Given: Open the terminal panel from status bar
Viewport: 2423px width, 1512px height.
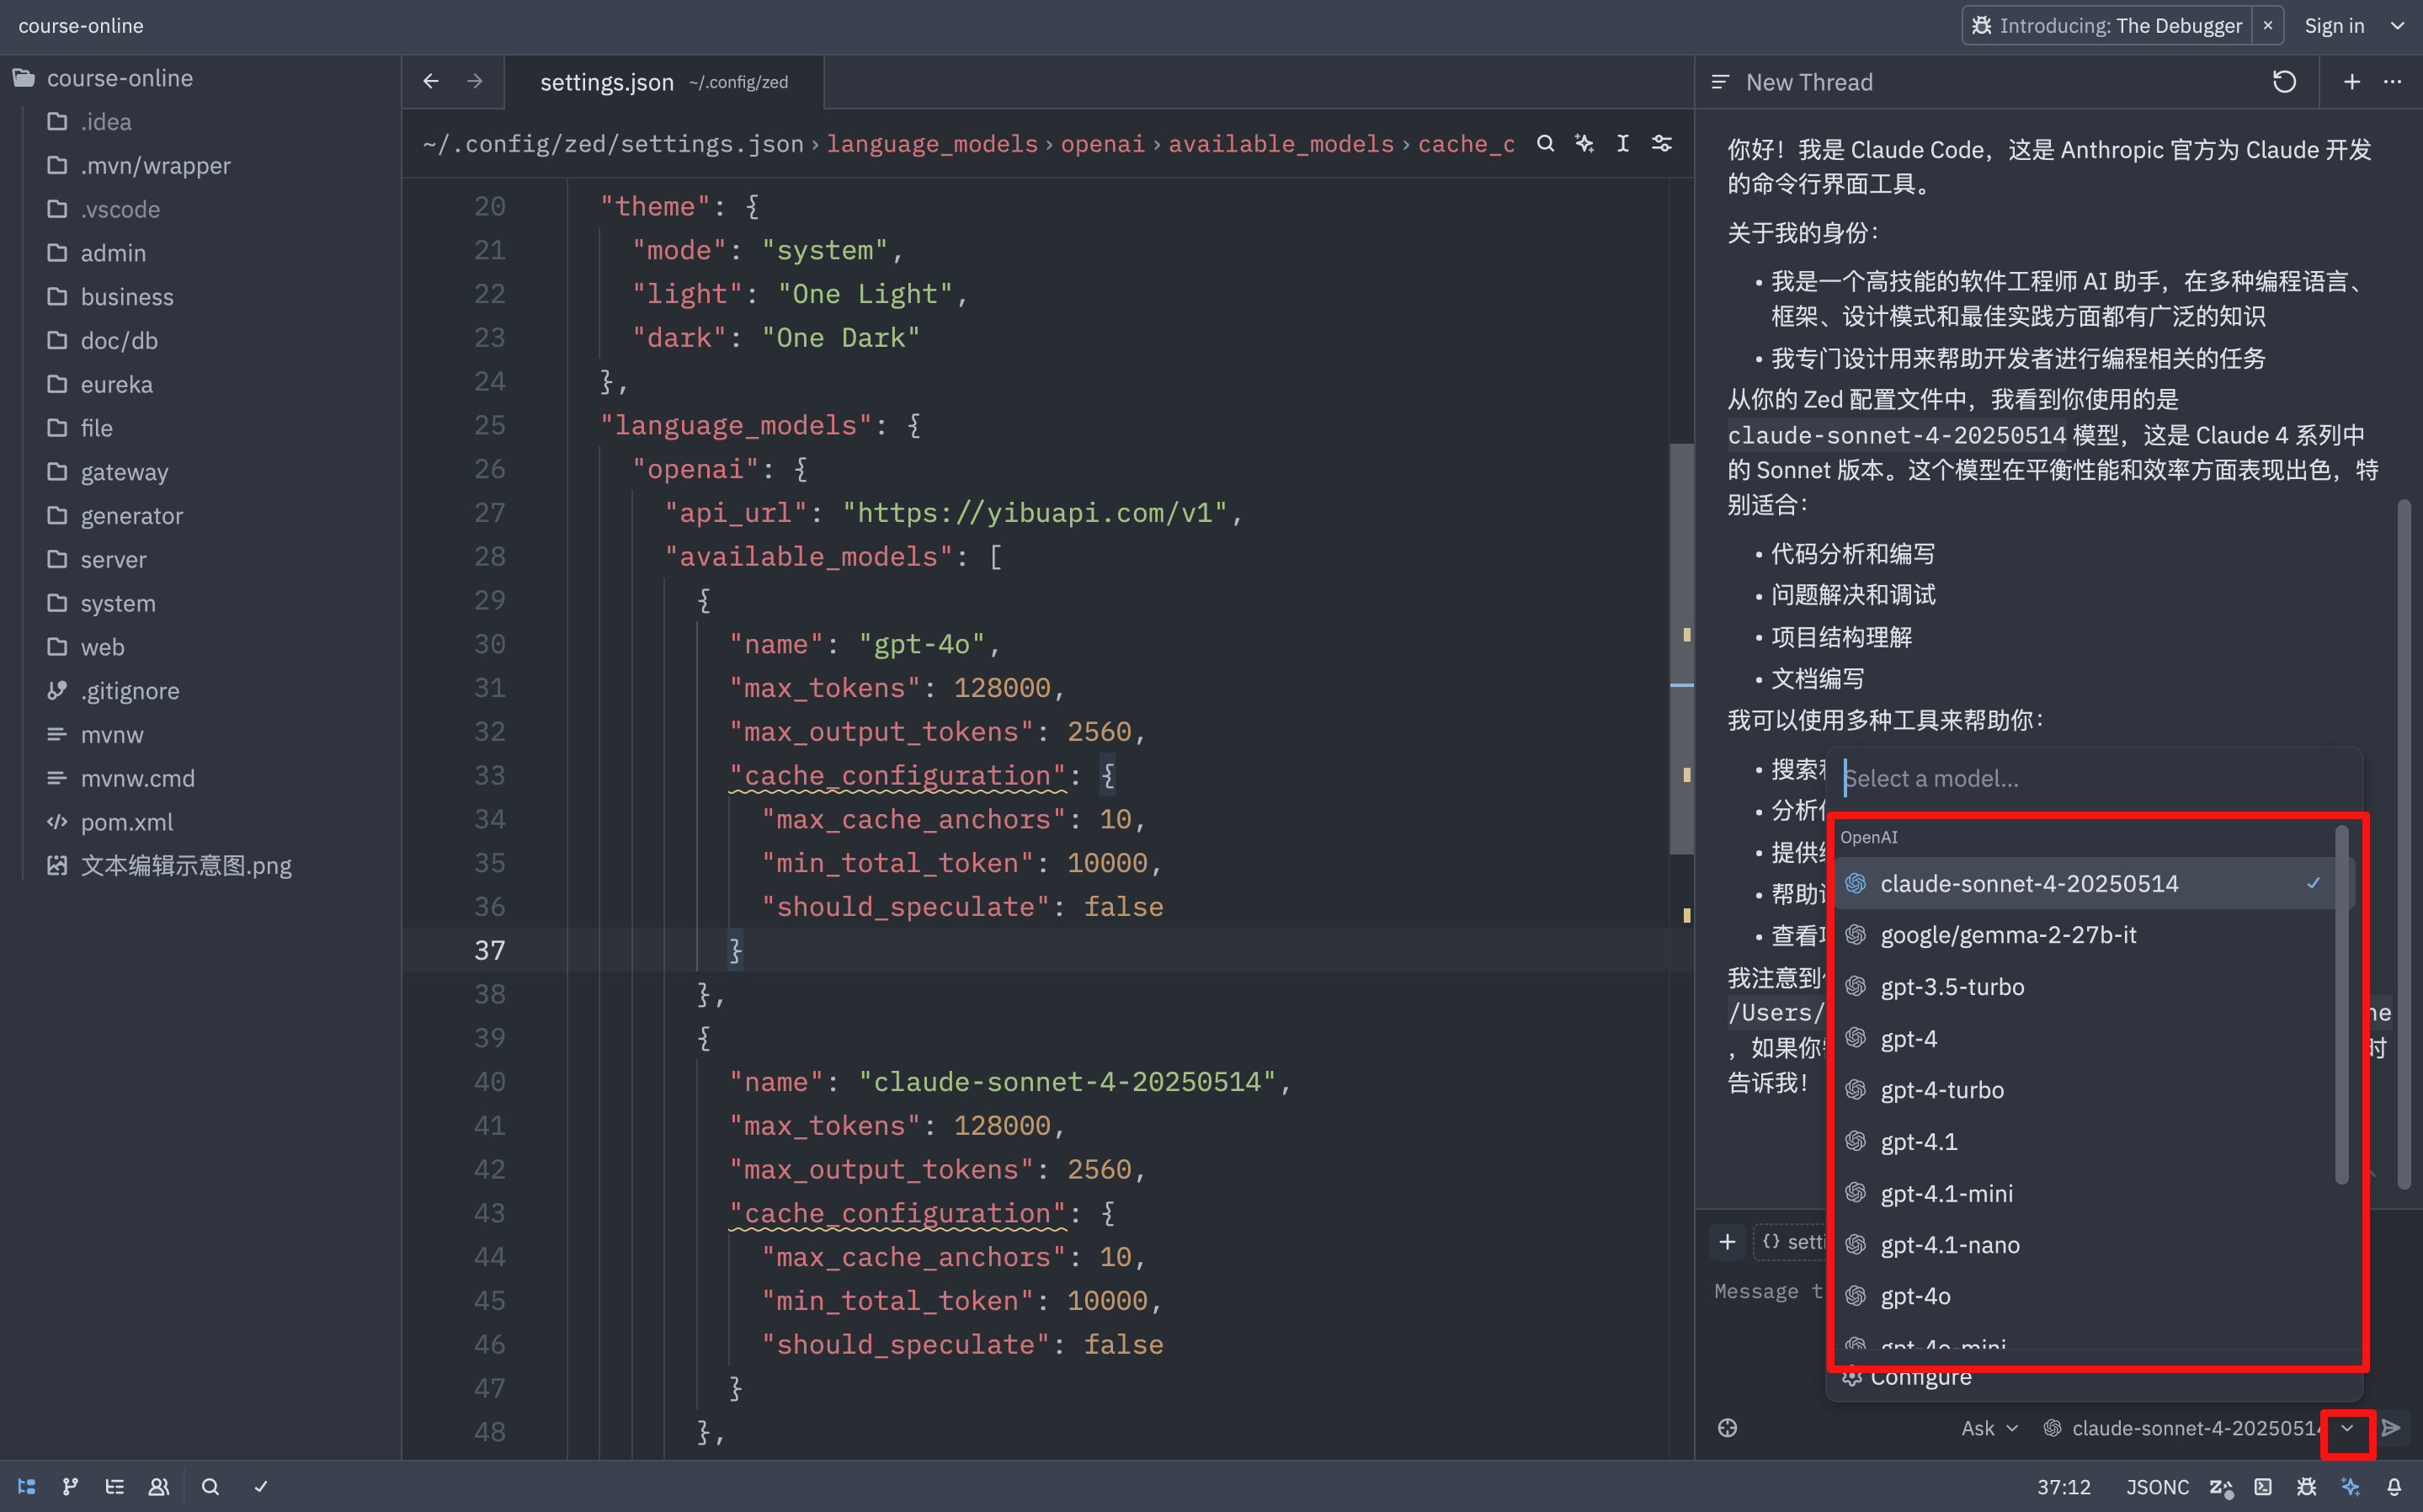Looking at the screenshot, I should point(2263,1486).
